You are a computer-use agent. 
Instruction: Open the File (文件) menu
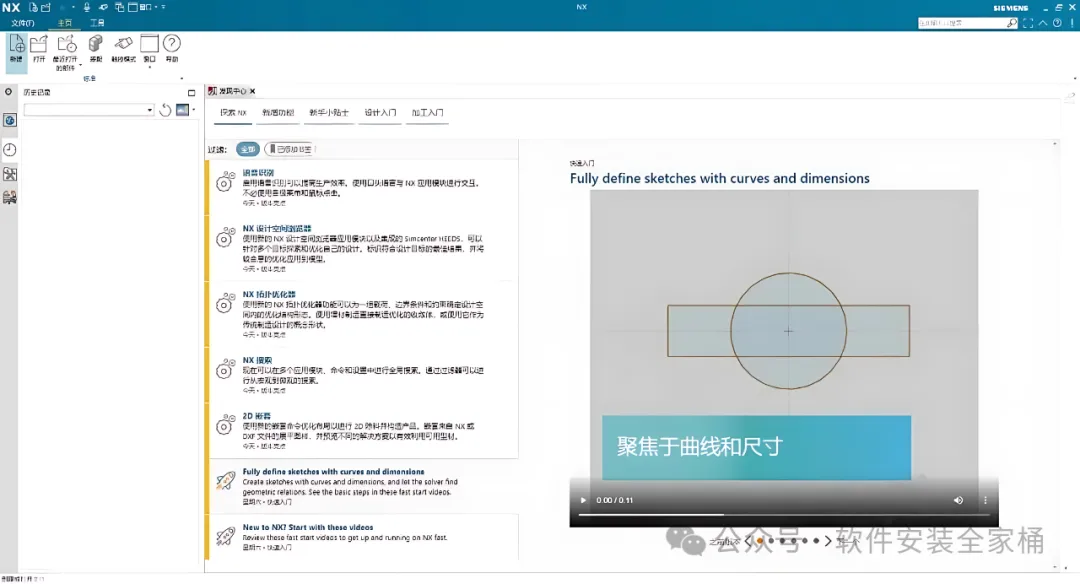[x=23, y=23]
